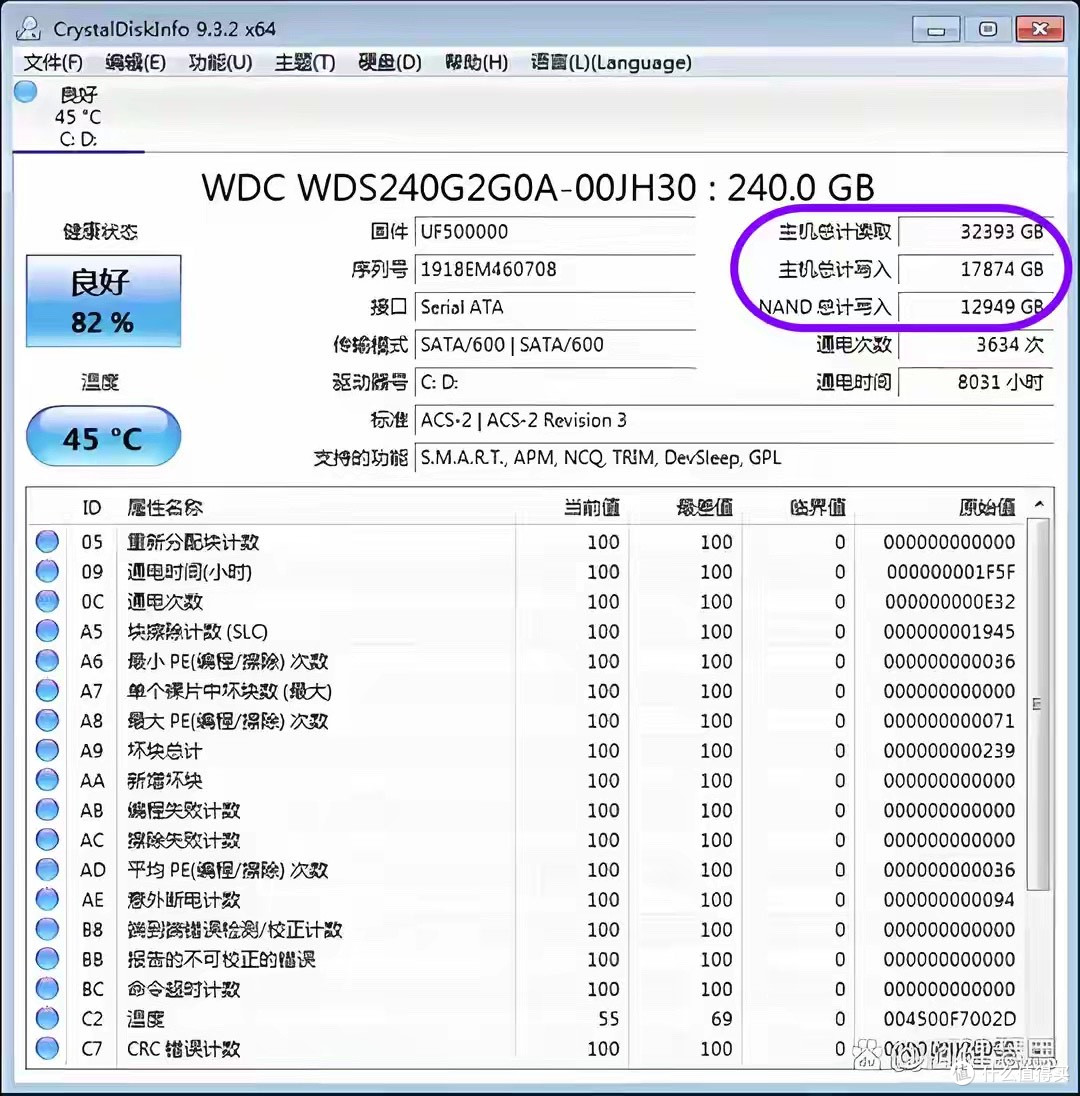The width and height of the screenshot is (1080, 1096).
Task: Open the 语言(L)(Language) menu
Action: (x=611, y=63)
